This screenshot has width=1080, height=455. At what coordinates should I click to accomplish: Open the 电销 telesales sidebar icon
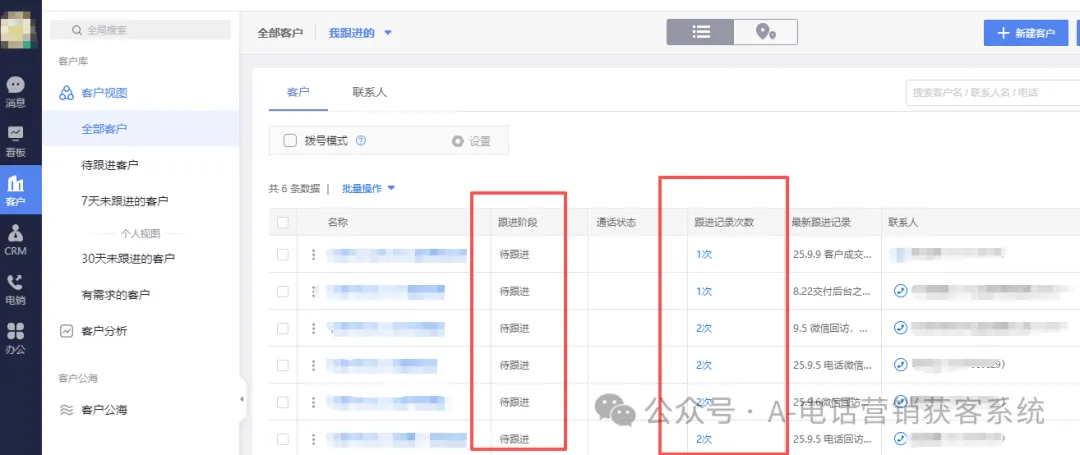pyautogui.click(x=15, y=290)
